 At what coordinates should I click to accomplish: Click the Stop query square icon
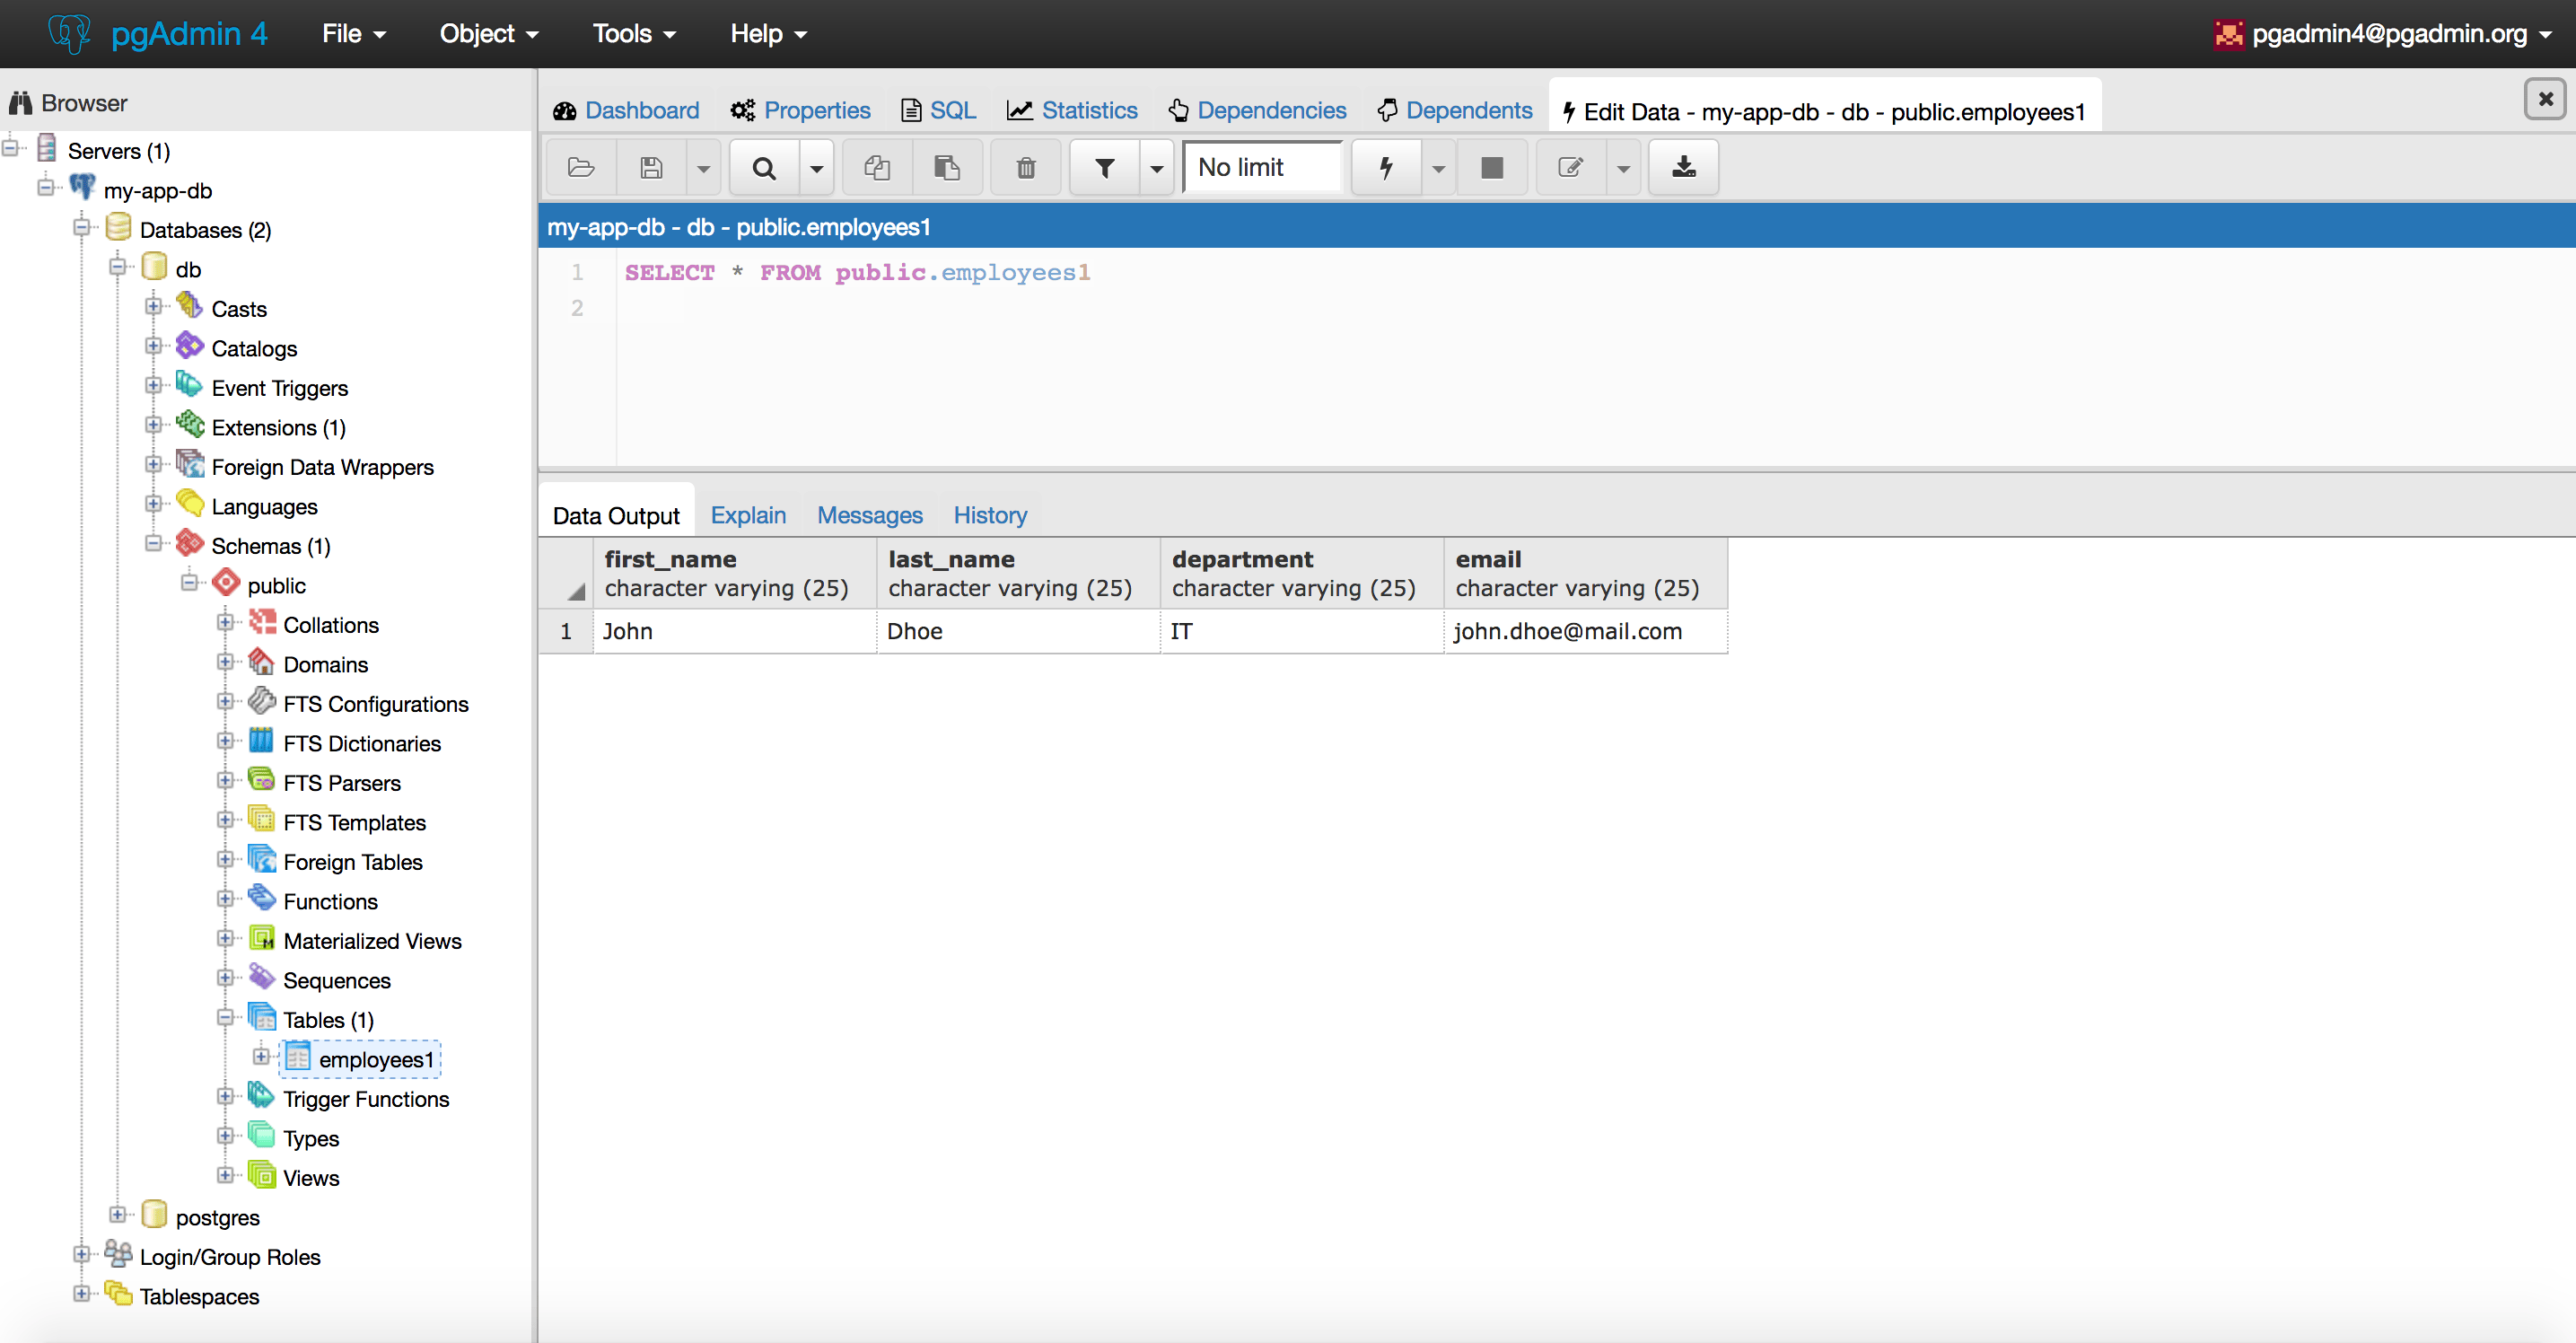(1492, 167)
